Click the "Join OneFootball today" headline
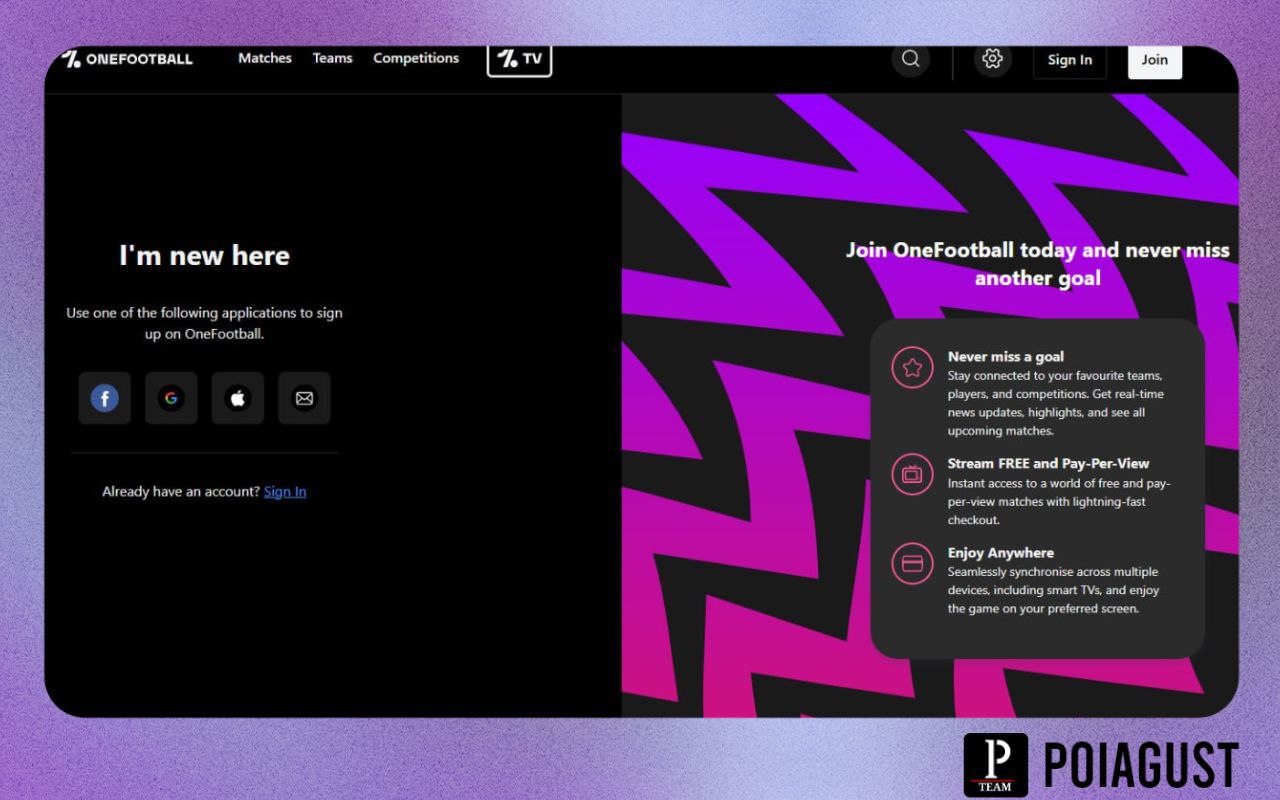The width and height of the screenshot is (1280, 800). (x=1038, y=263)
